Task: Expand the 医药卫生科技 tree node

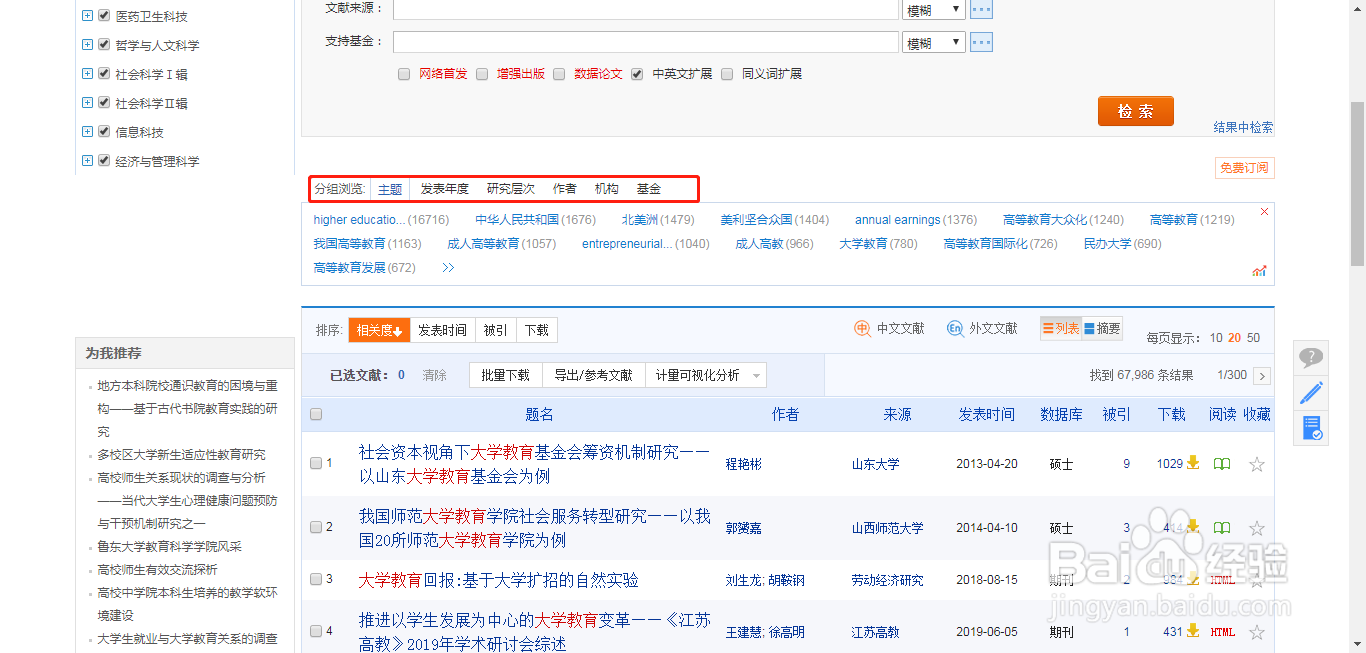Action: 88,16
